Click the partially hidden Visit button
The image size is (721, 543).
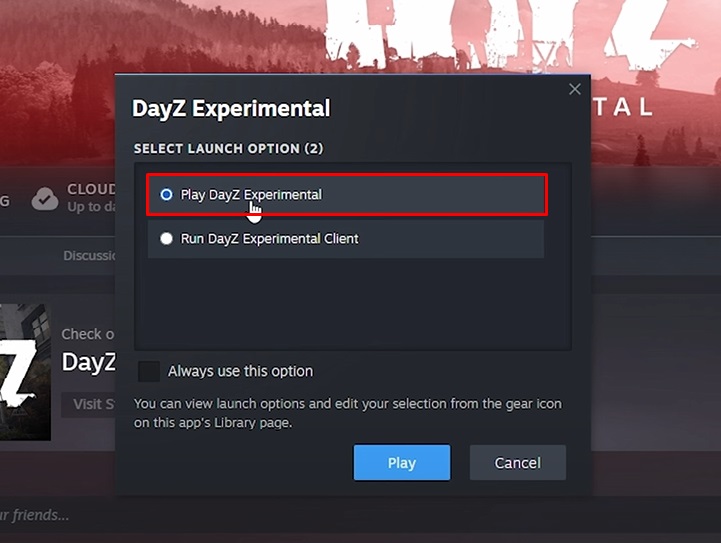point(88,405)
